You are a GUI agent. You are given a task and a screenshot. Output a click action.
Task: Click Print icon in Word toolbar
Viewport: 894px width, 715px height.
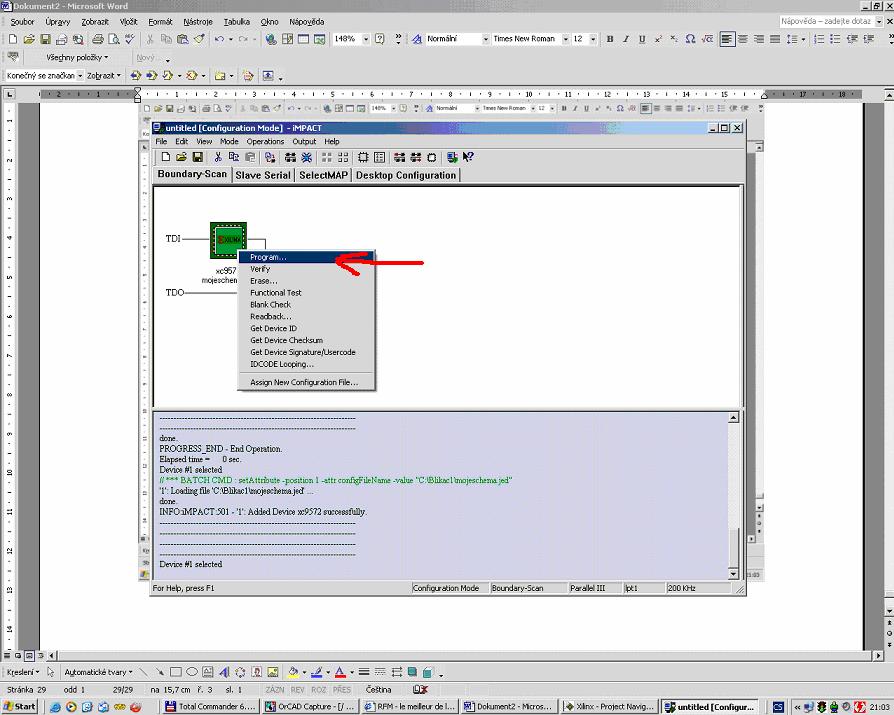[x=98, y=39]
